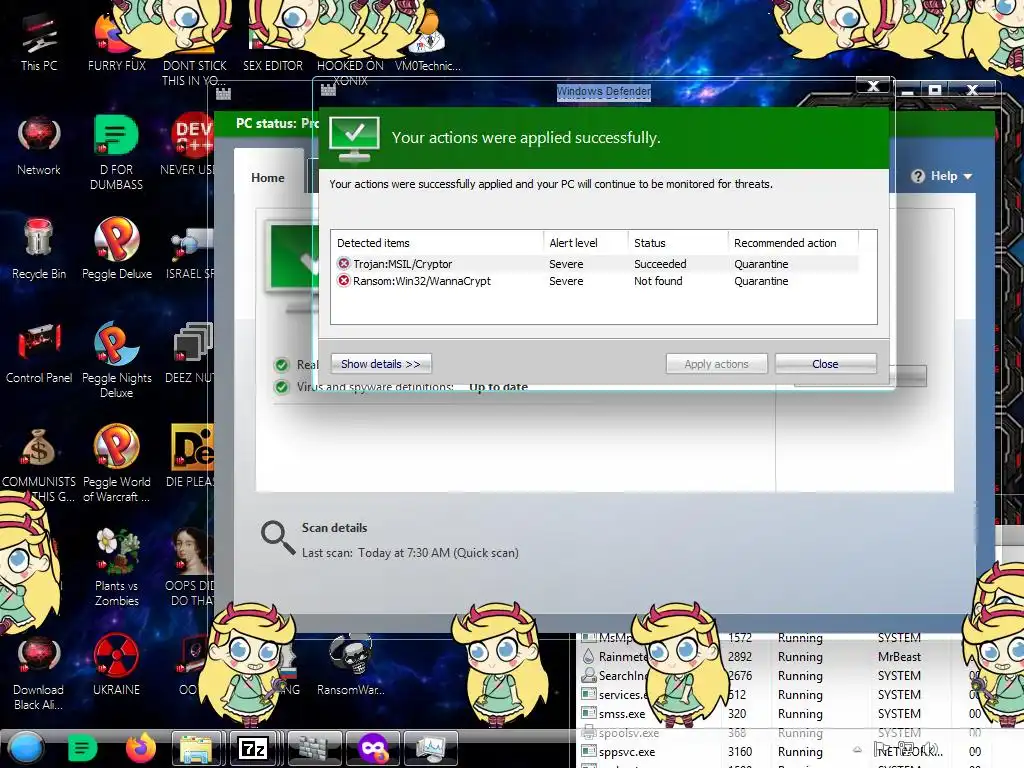The image size is (1024, 768).
Task: Click the Not found status cell
Action: [x=658, y=281]
